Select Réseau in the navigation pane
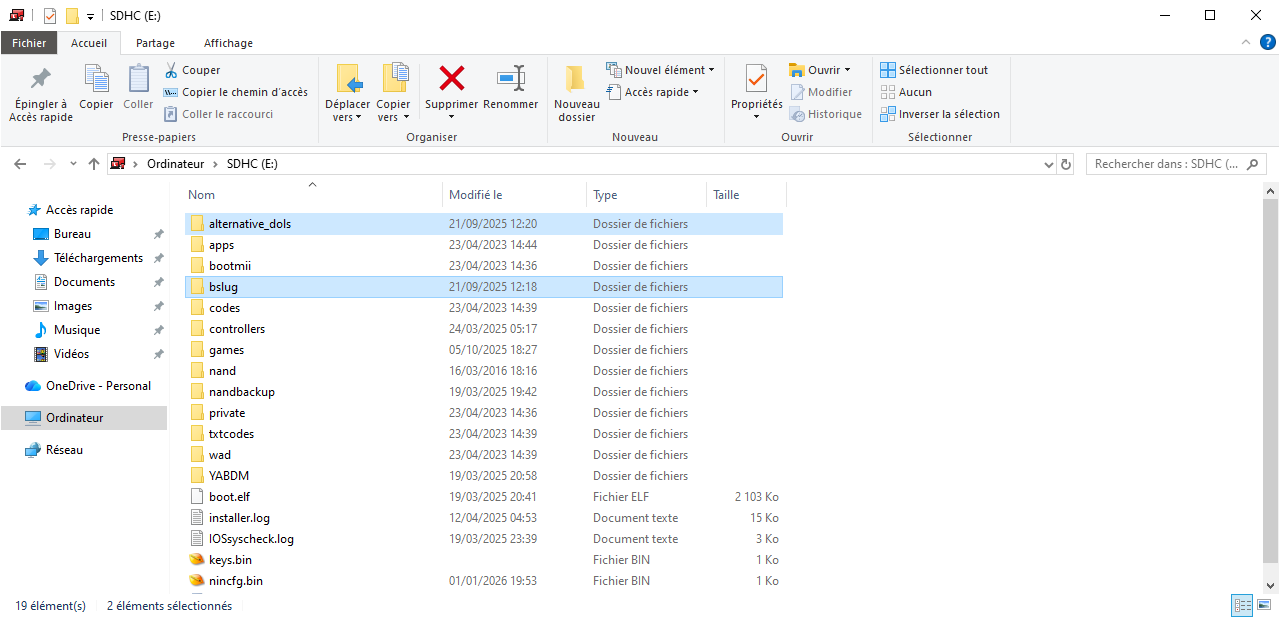The image size is (1280, 618). [64, 450]
